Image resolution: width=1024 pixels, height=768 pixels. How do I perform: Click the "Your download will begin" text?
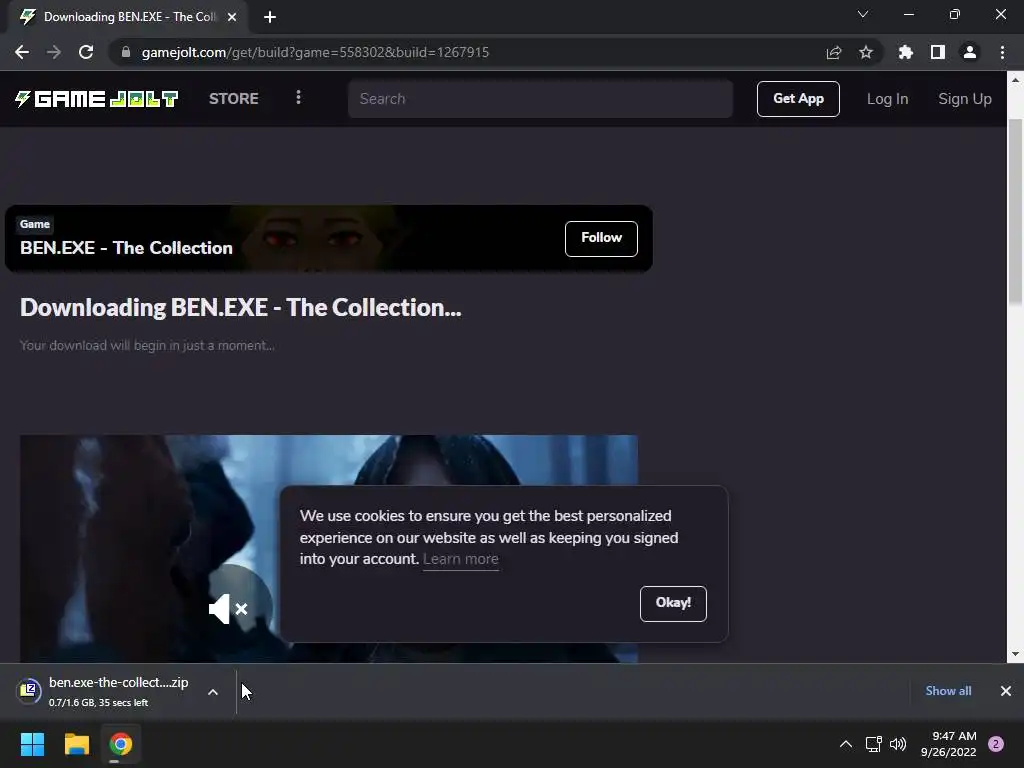tap(147, 345)
